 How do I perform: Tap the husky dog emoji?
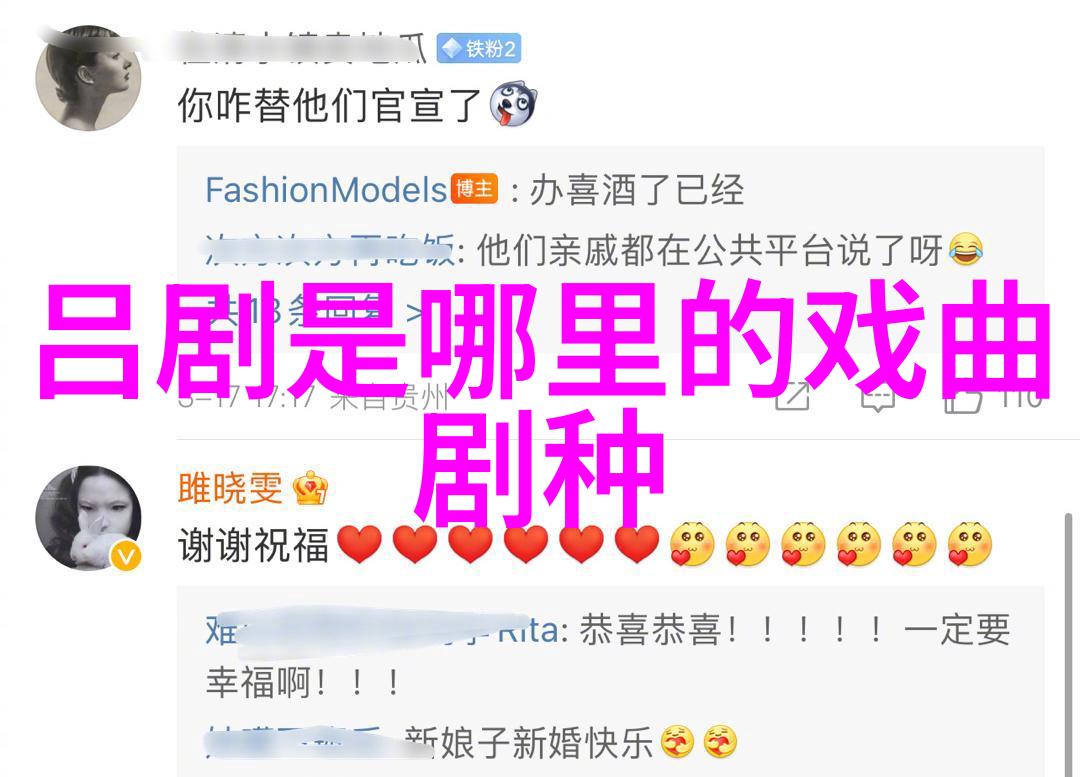(512, 105)
